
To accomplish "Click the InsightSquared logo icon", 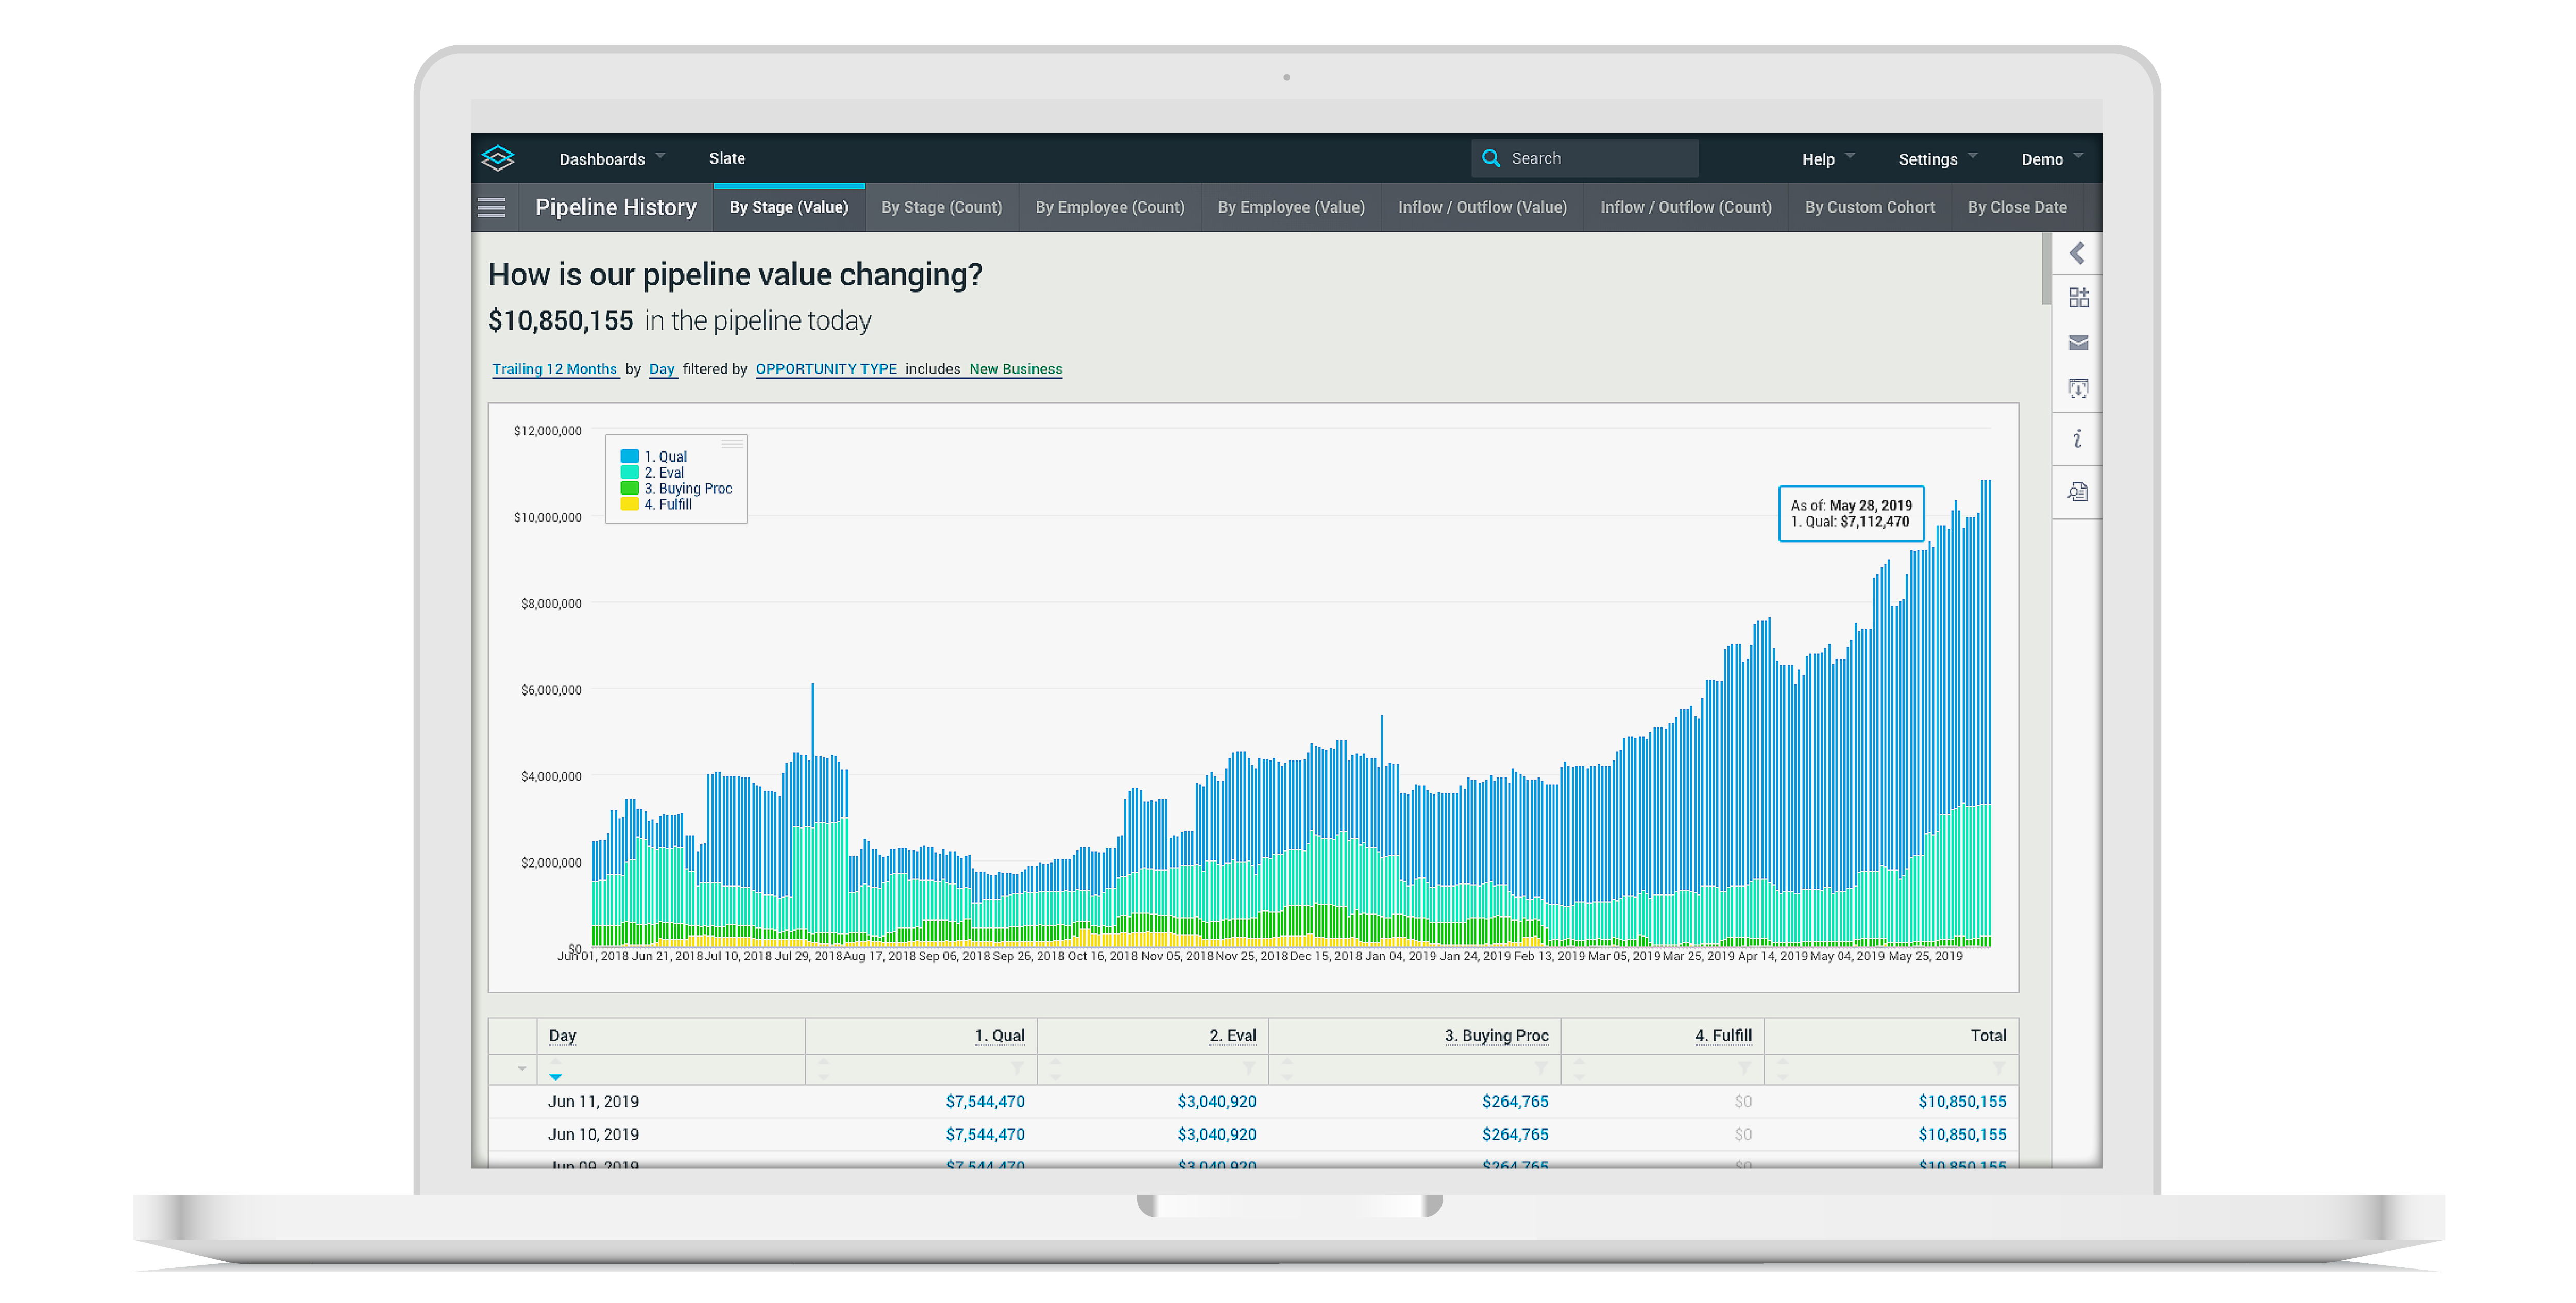I will [498, 158].
